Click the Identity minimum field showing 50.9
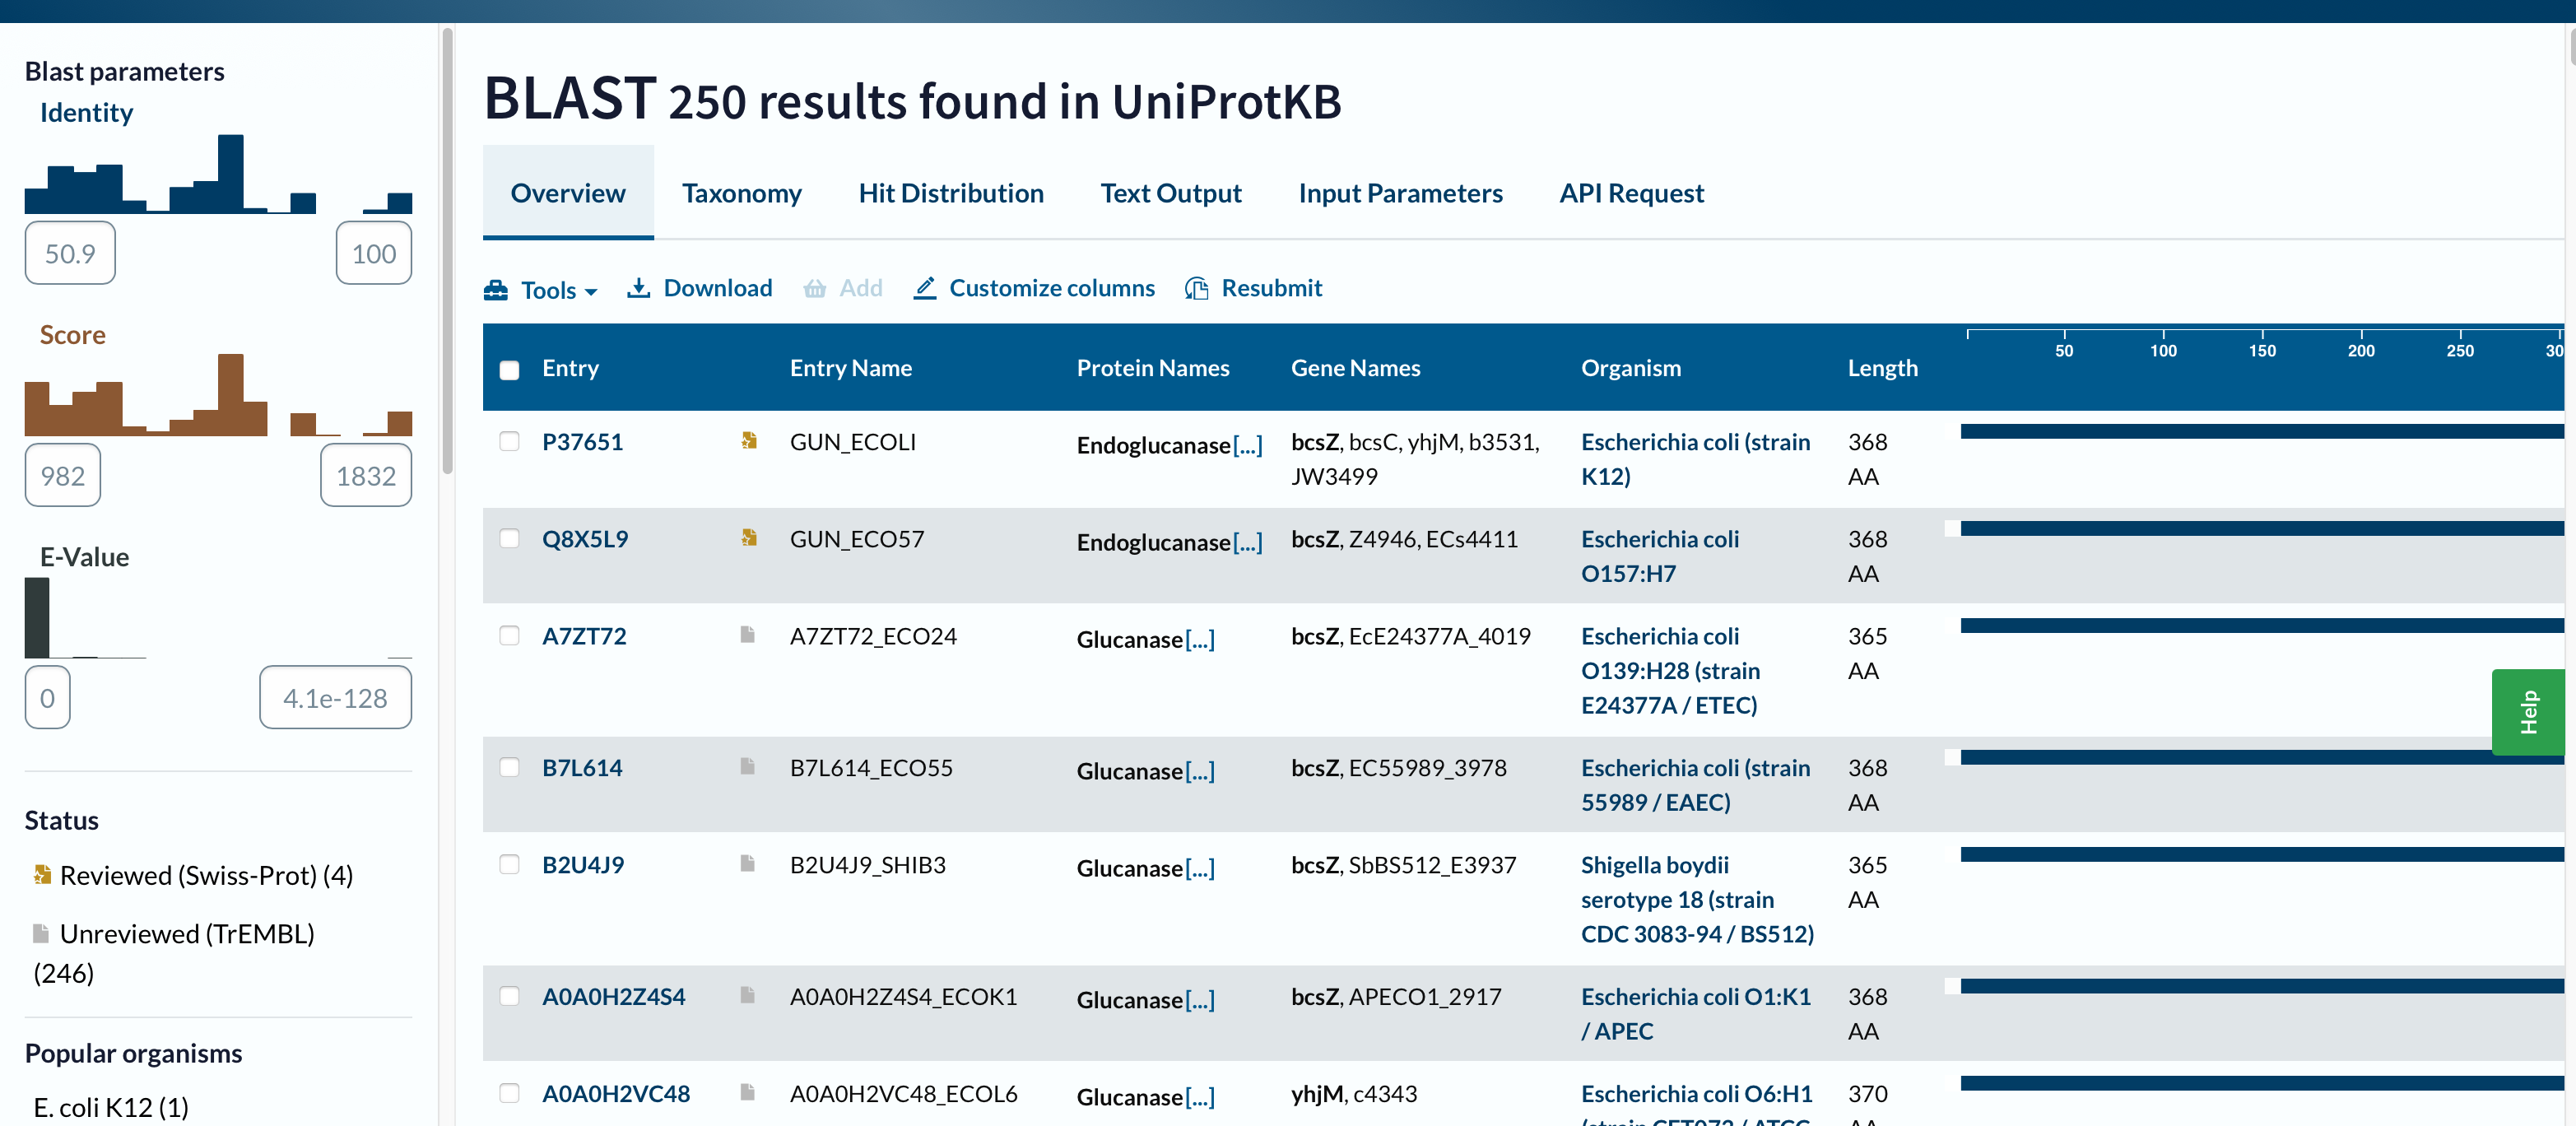The image size is (2576, 1126). [70, 253]
